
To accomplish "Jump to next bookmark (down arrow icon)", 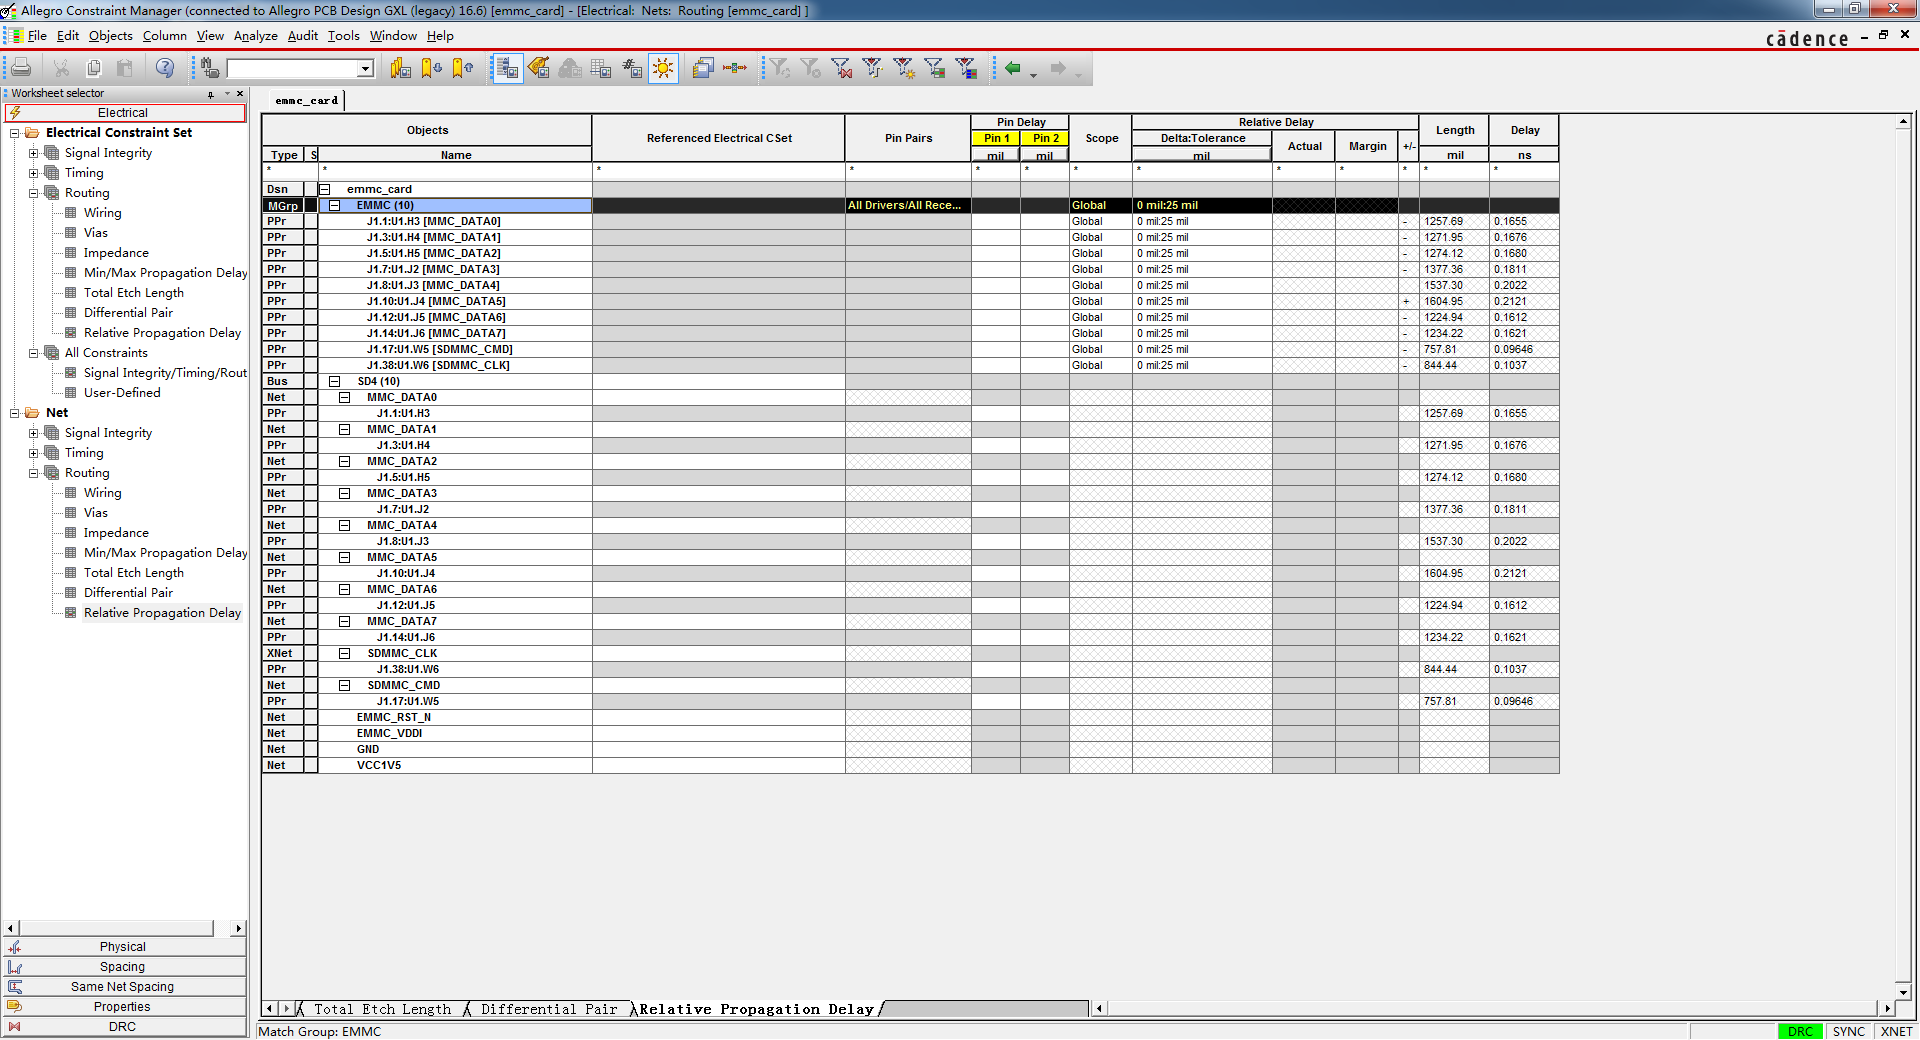I will pos(432,68).
